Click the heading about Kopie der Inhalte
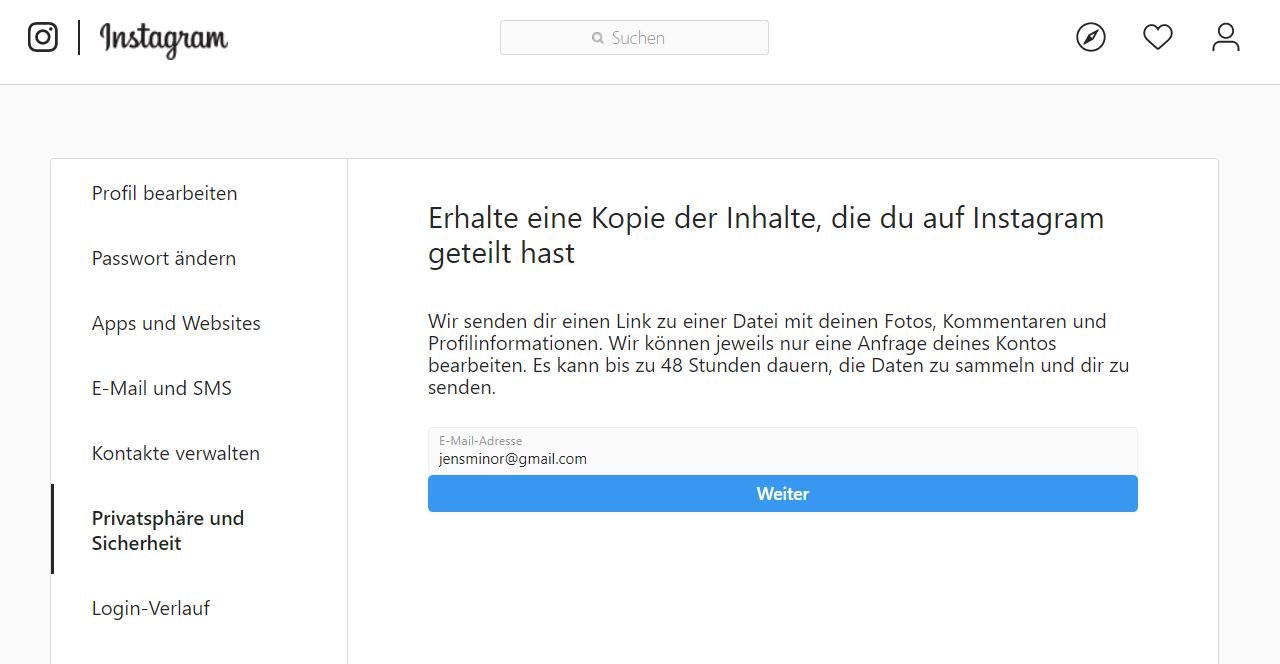The image size is (1280, 664). [x=766, y=235]
